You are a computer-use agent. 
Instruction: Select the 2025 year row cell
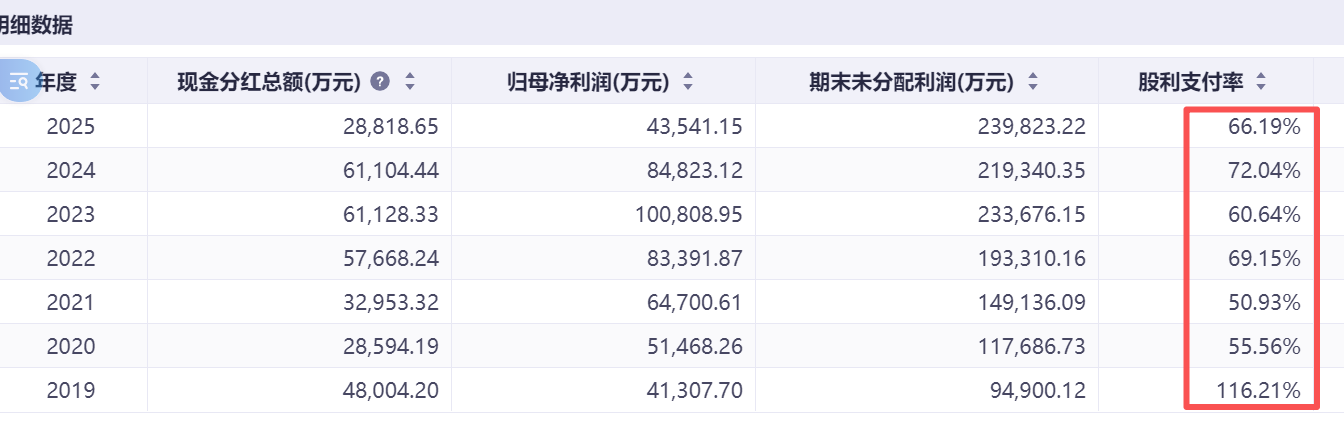(x=71, y=127)
